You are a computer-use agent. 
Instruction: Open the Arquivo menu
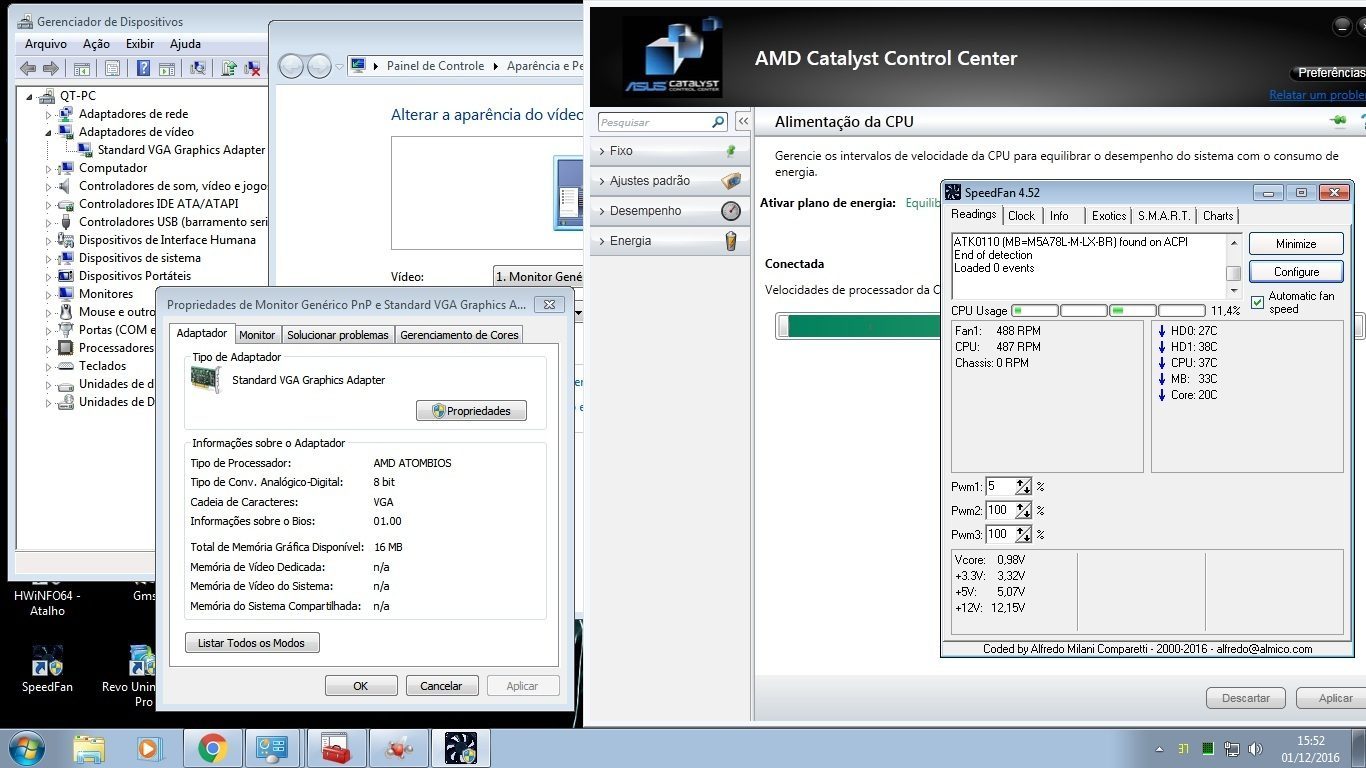(x=45, y=44)
